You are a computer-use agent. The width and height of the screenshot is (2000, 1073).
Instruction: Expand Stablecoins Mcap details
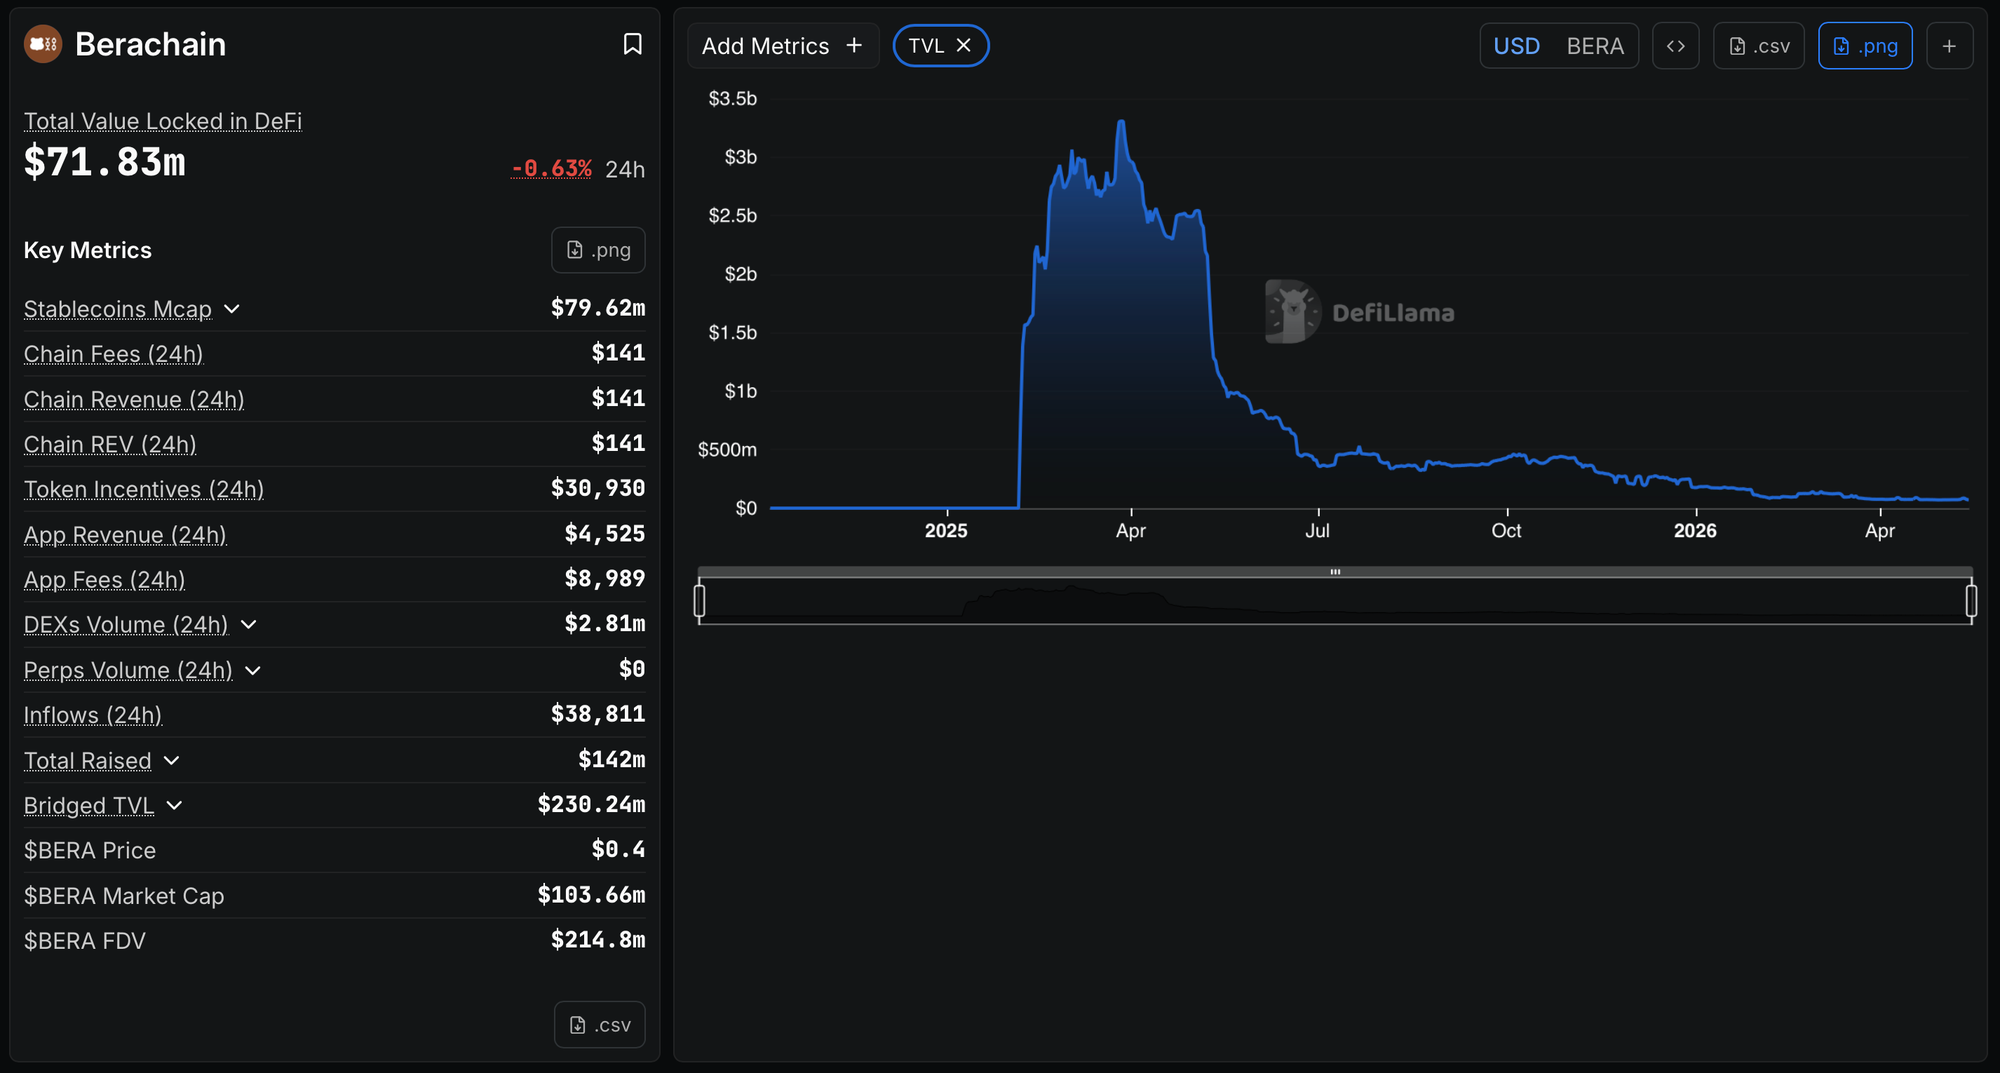click(232, 309)
